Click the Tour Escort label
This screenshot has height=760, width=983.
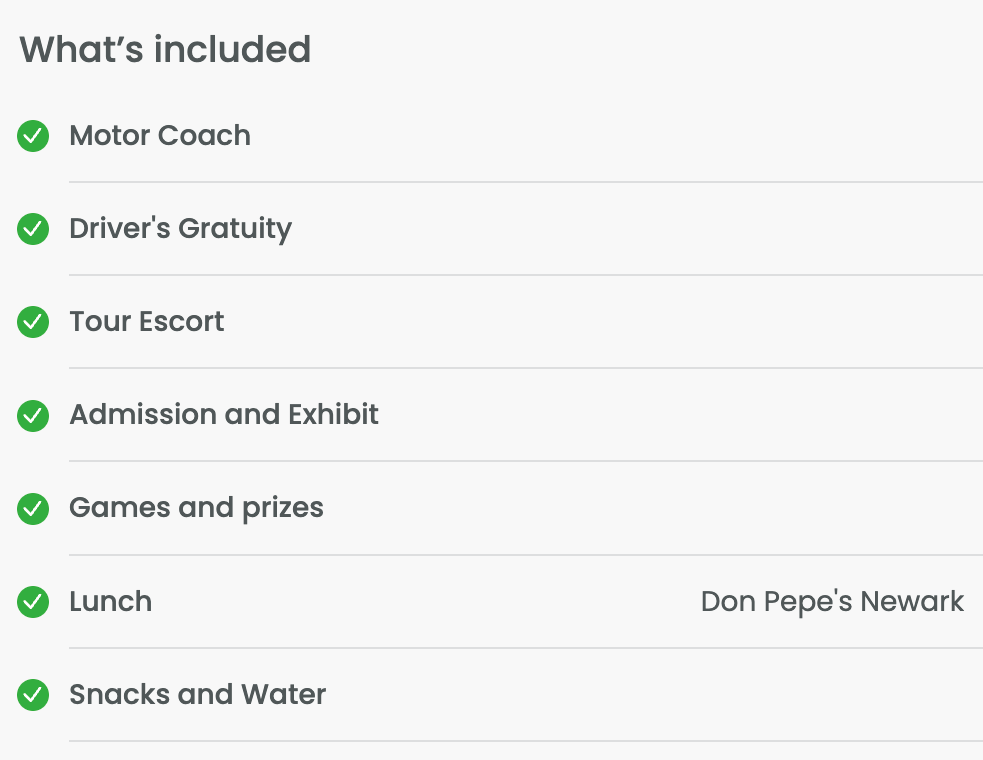click(147, 322)
